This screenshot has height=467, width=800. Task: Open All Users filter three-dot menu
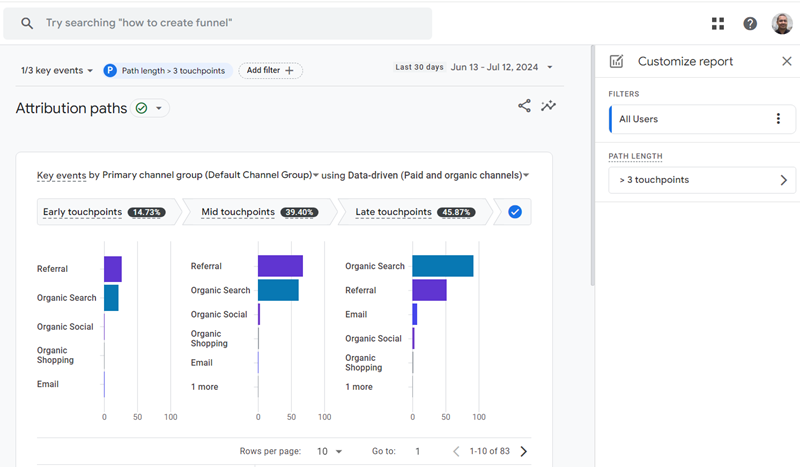[x=778, y=119]
